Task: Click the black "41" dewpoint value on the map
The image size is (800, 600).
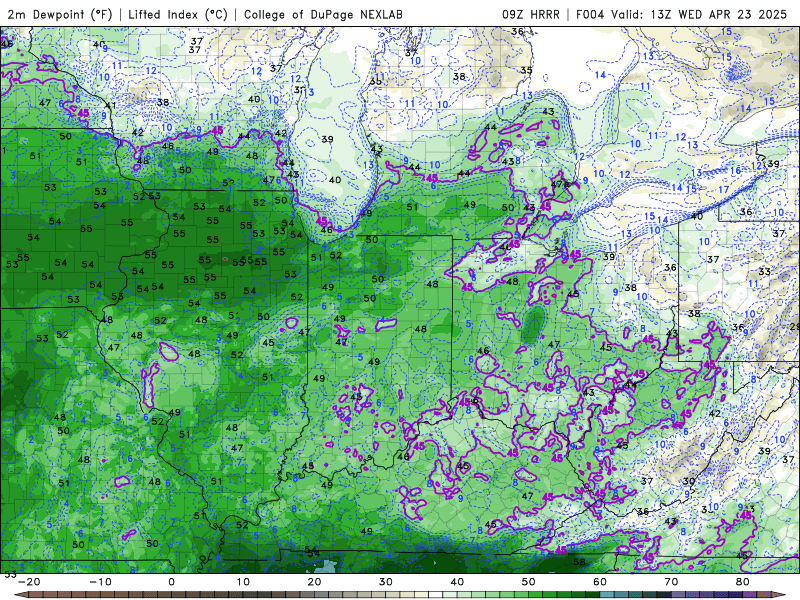Action: click(x=110, y=106)
